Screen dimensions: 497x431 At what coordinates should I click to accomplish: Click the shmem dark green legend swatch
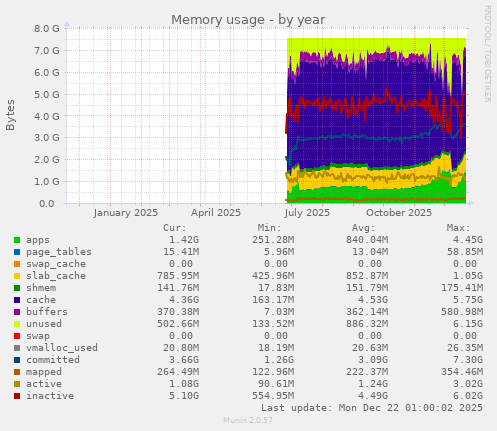click(x=17, y=288)
